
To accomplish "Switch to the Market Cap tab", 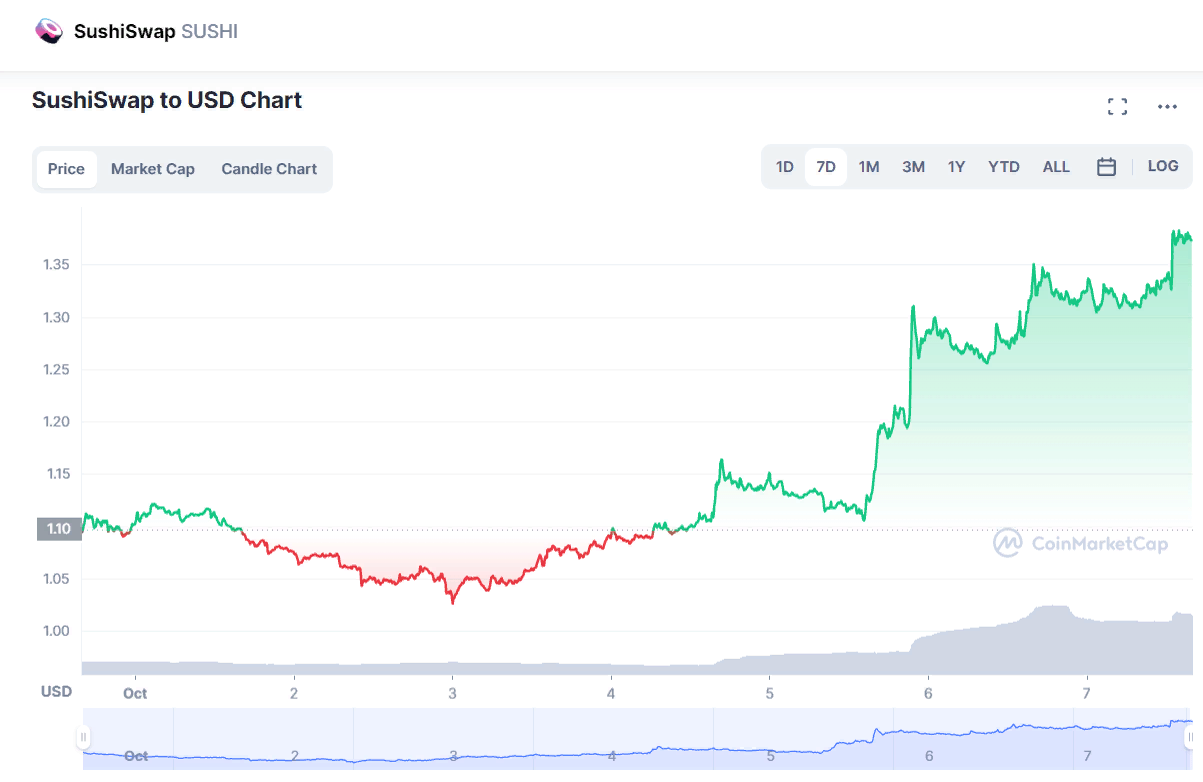I will [x=153, y=169].
